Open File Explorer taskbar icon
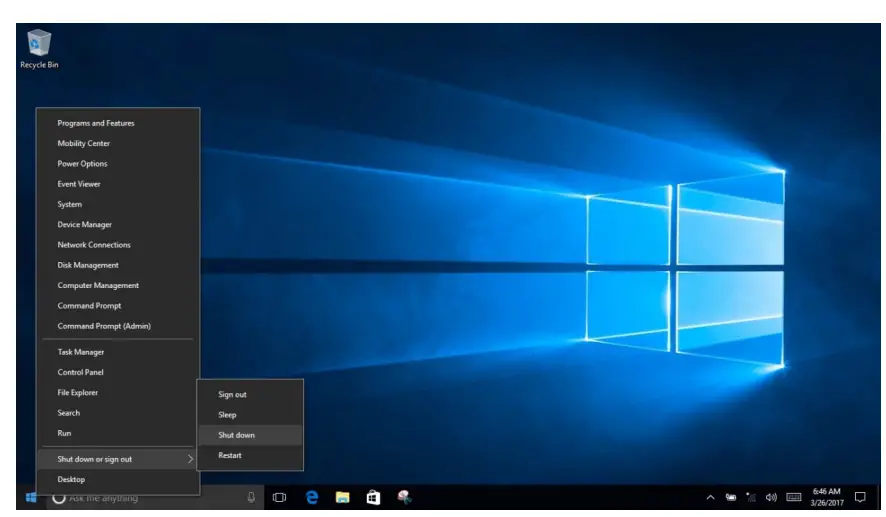This screenshot has height=517, width=886. tap(342, 497)
